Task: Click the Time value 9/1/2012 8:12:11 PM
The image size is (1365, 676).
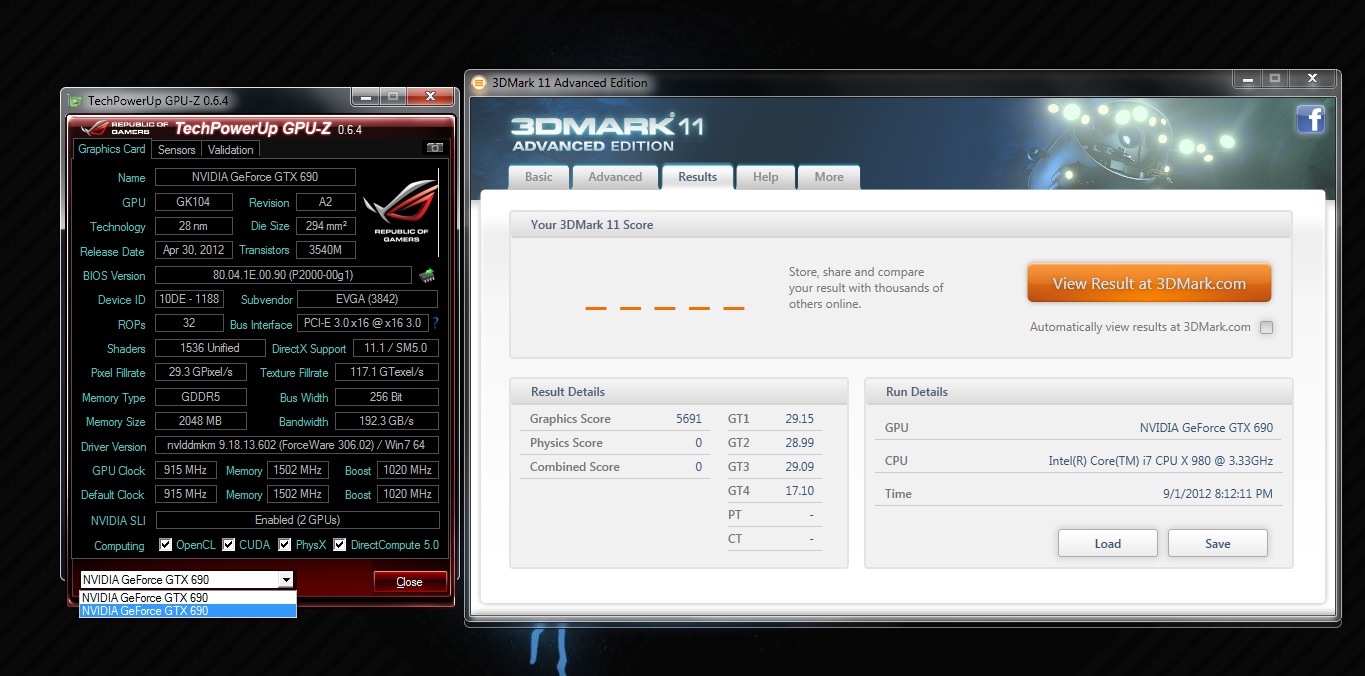Action: tap(1217, 493)
